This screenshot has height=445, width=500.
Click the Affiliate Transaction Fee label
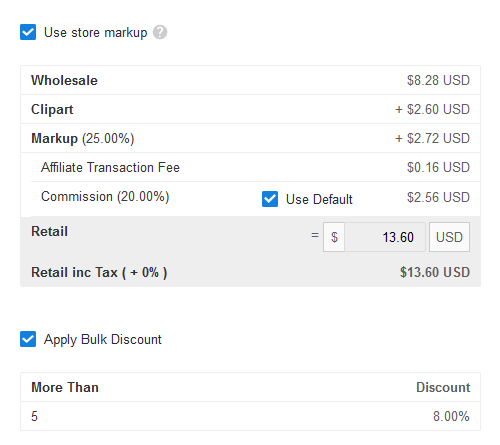pos(110,167)
